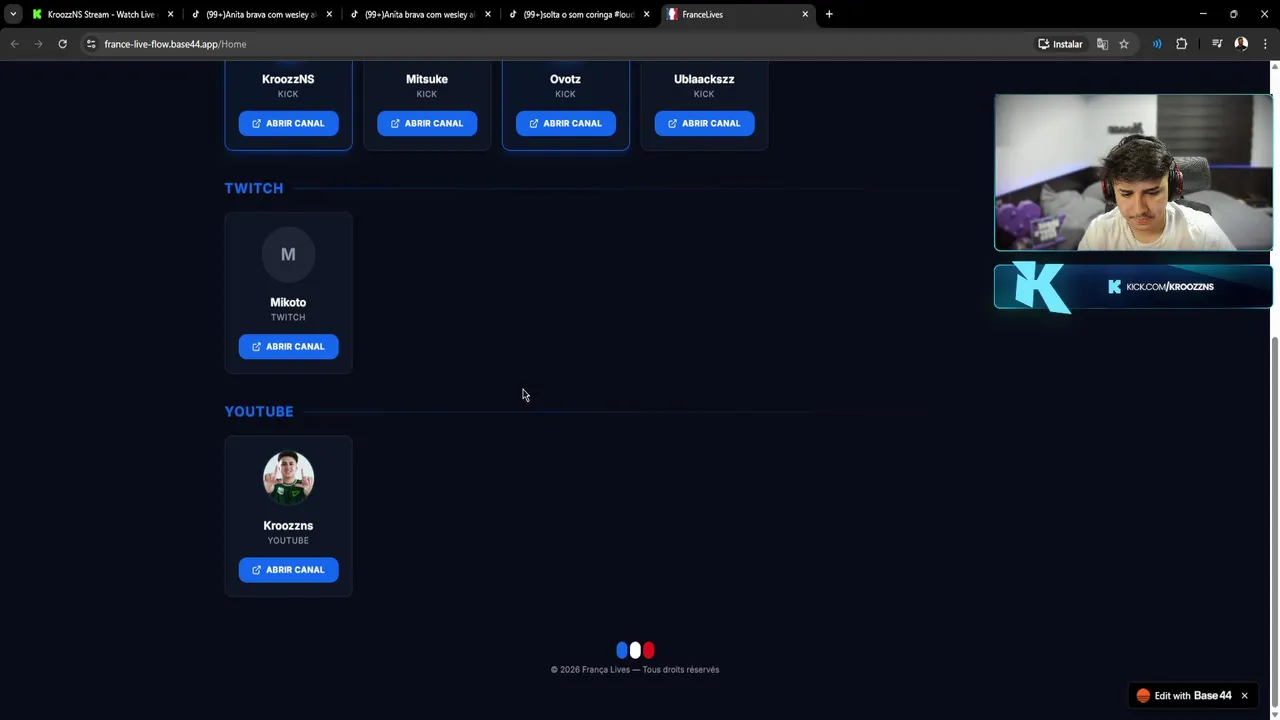Click the Ublaackszz name label

(x=704, y=79)
